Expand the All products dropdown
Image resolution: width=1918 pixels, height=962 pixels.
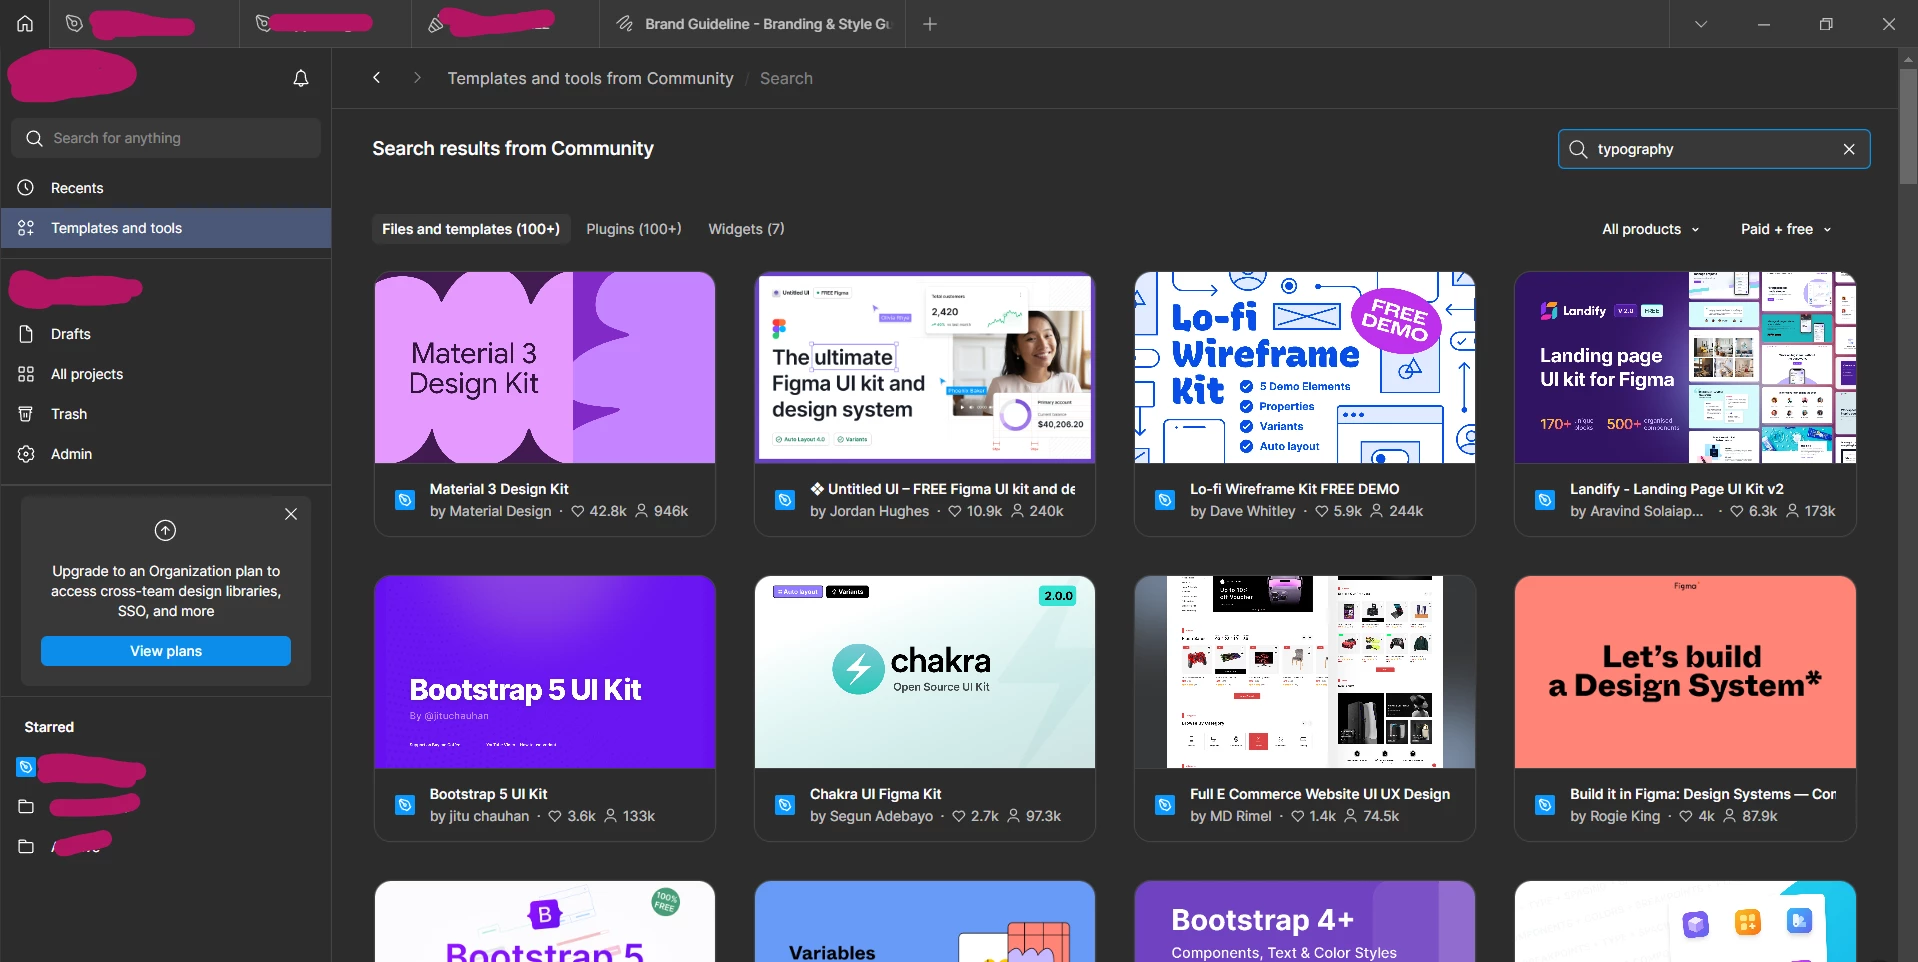click(1650, 229)
